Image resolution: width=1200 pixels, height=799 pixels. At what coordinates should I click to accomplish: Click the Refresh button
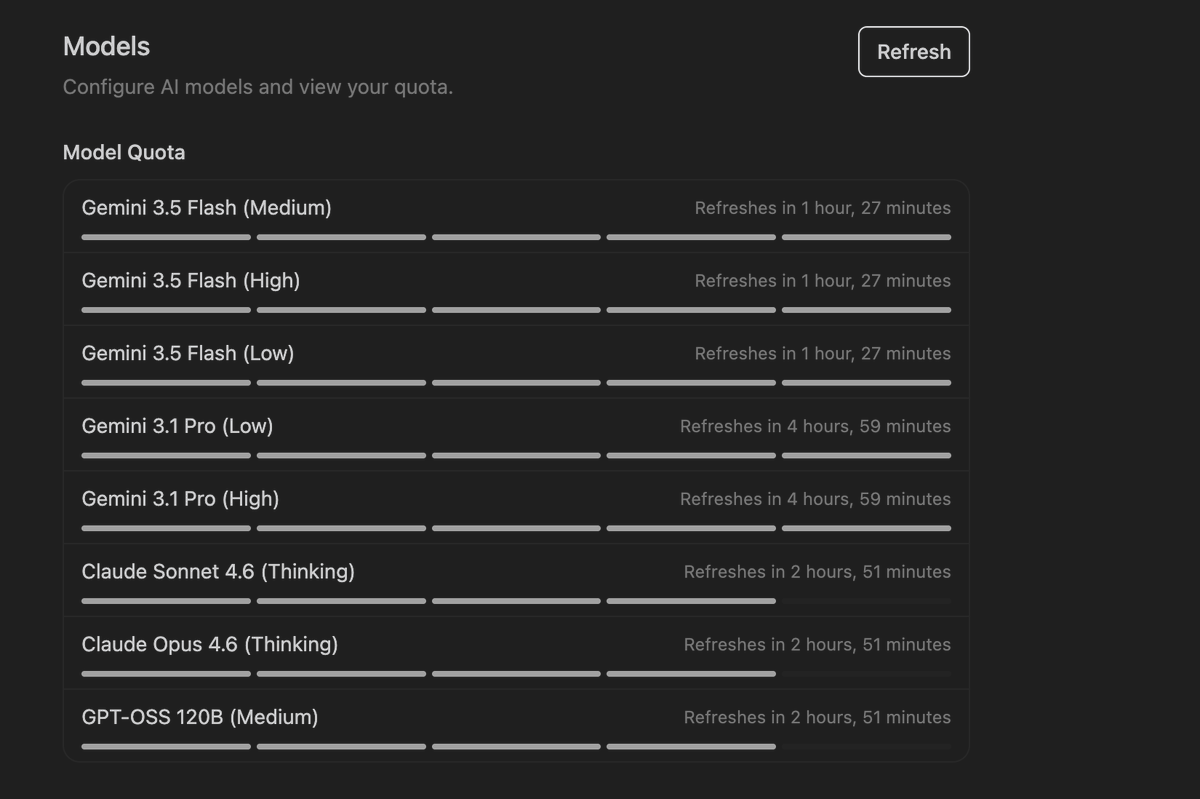click(x=914, y=52)
